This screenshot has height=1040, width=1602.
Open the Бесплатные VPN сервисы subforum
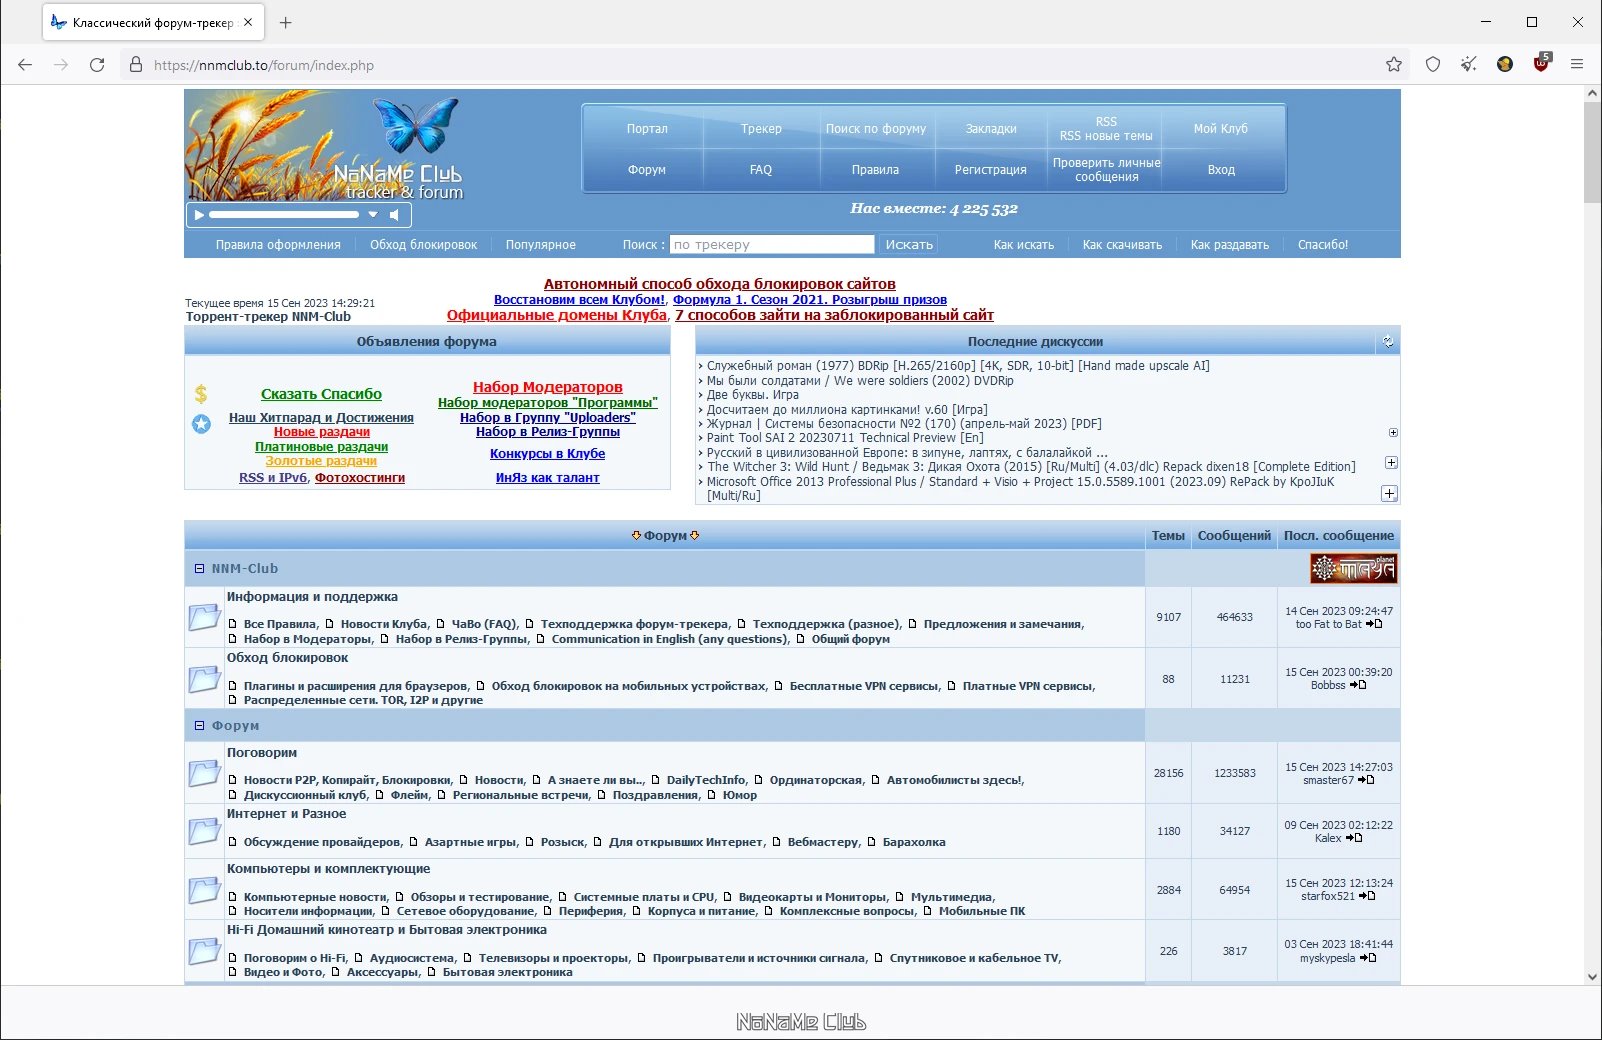pyautogui.click(x=864, y=686)
